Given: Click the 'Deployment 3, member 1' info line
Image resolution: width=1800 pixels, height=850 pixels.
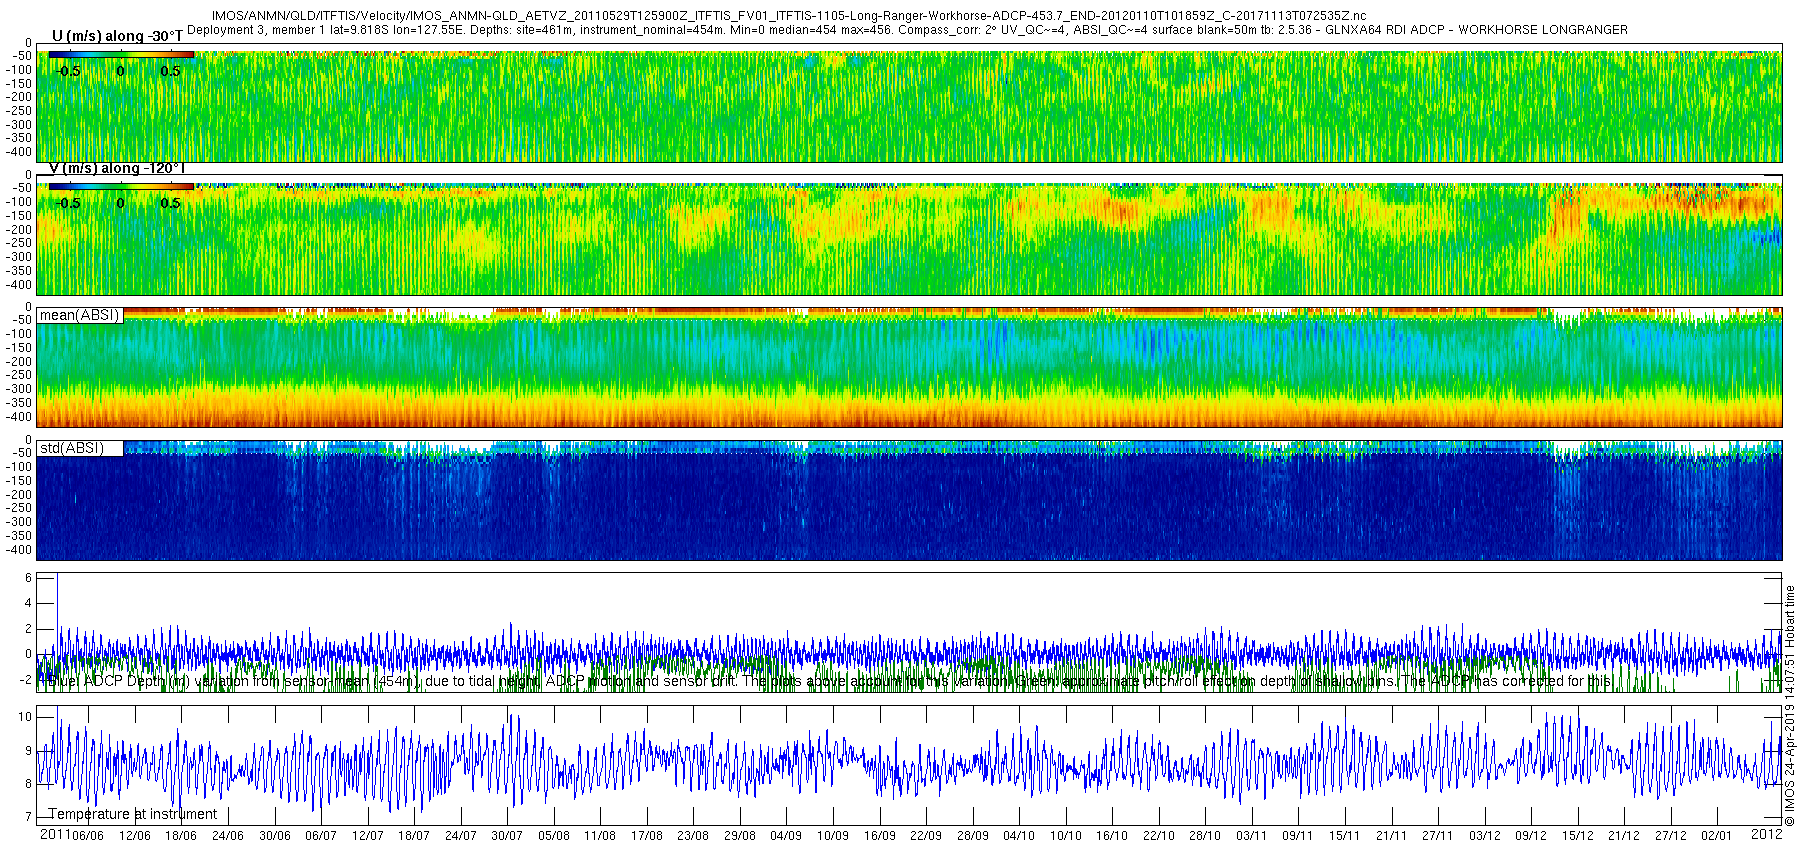Looking at the screenshot, I should (x=907, y=30).
